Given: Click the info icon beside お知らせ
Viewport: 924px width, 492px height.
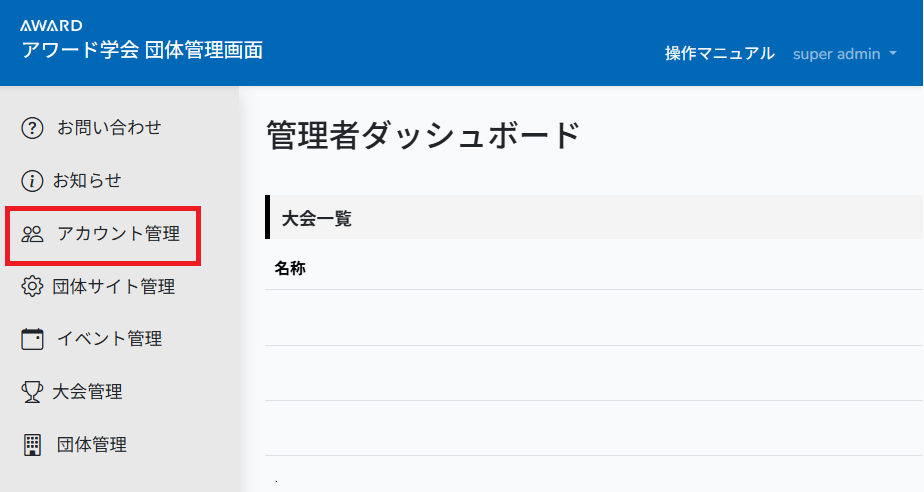Looking at the screenshot, I should click(33, 181).
